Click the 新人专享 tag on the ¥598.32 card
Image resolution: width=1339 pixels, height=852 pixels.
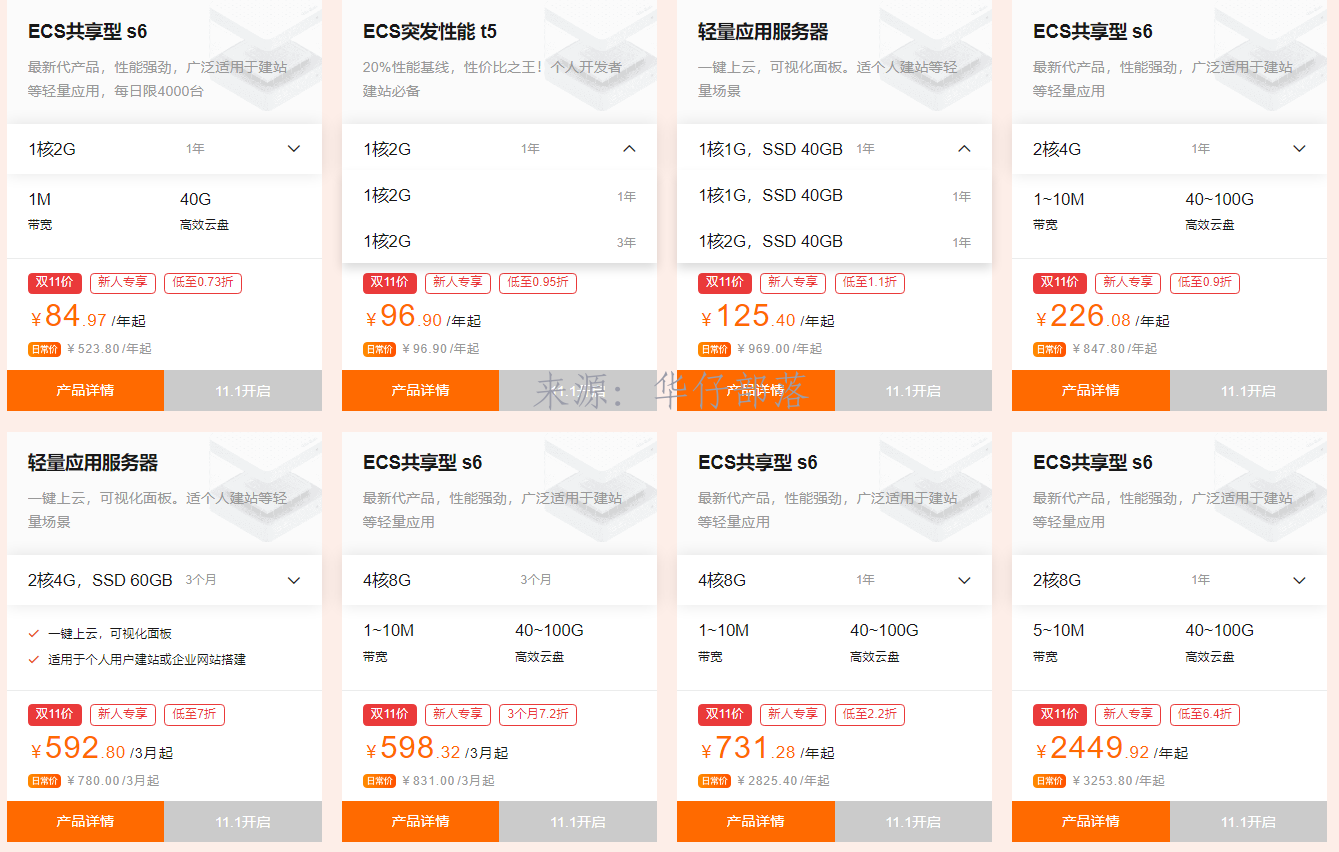458,714
